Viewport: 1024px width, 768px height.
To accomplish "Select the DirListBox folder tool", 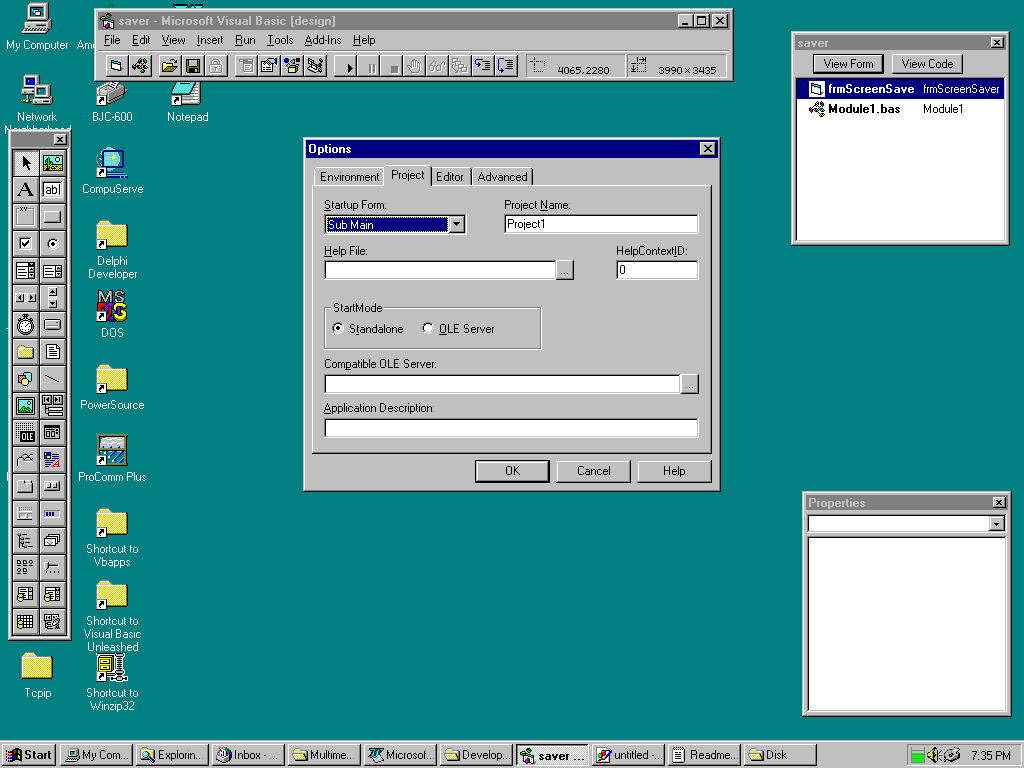I will pyautogui.click(x=25, y=351).
